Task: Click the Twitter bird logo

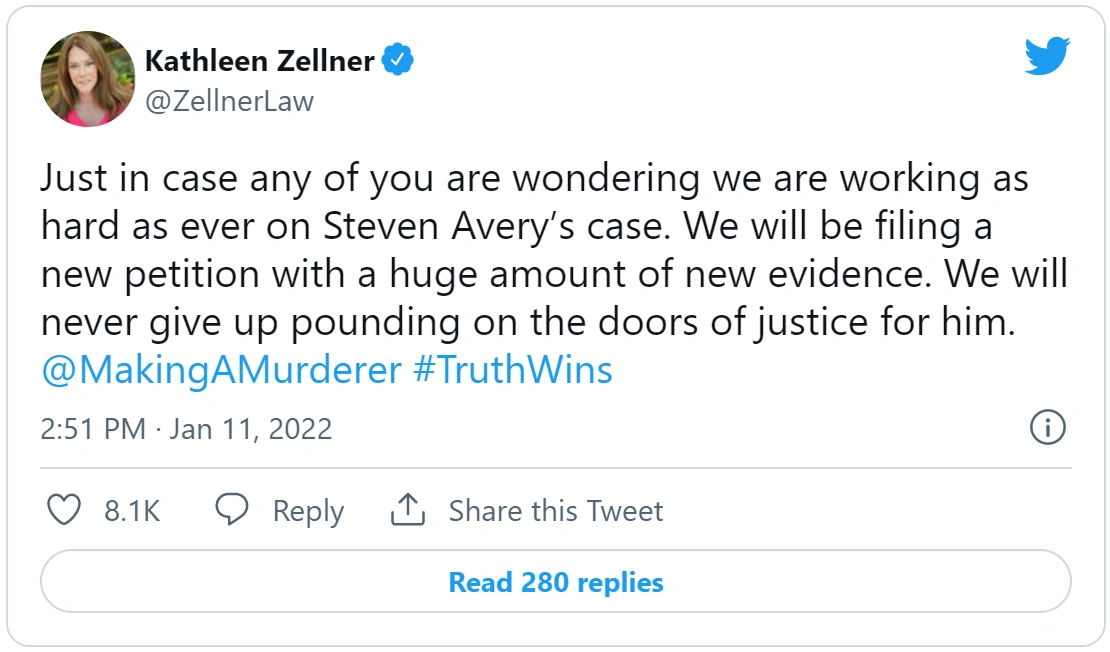Action: 1047,56
